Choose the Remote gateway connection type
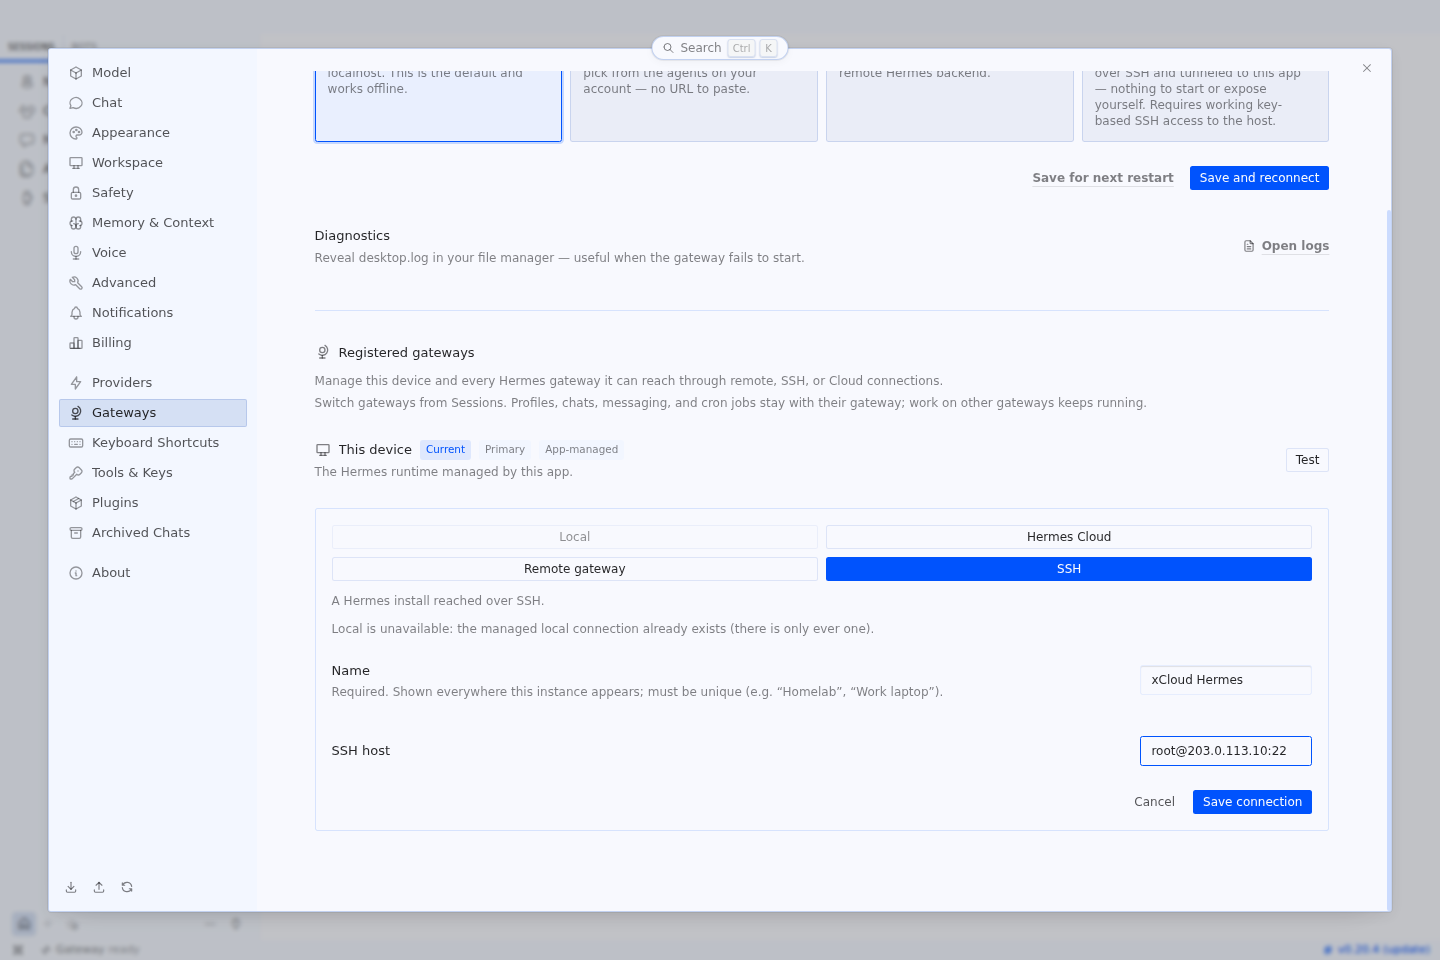1440x960 pixels. tap(575, 569)
